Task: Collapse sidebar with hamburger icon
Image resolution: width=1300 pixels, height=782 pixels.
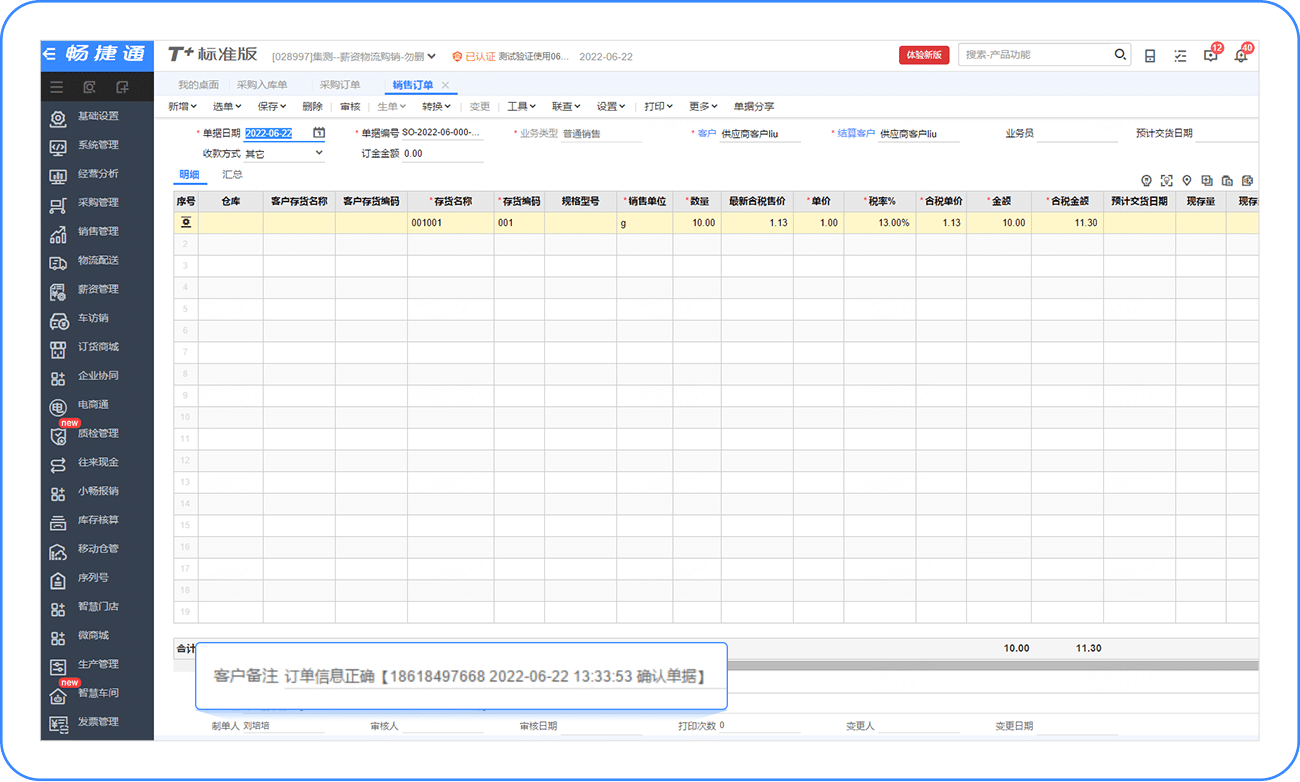Action: [x=57, y=87]
